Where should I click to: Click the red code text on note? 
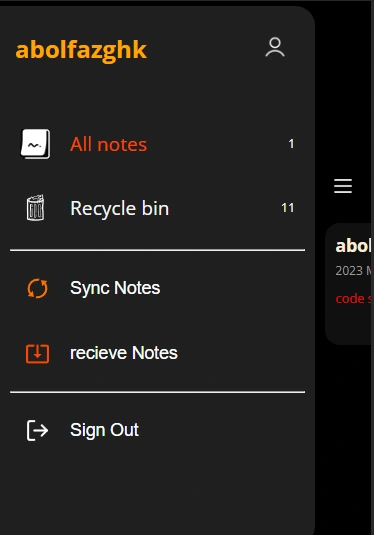coord(350,299)
